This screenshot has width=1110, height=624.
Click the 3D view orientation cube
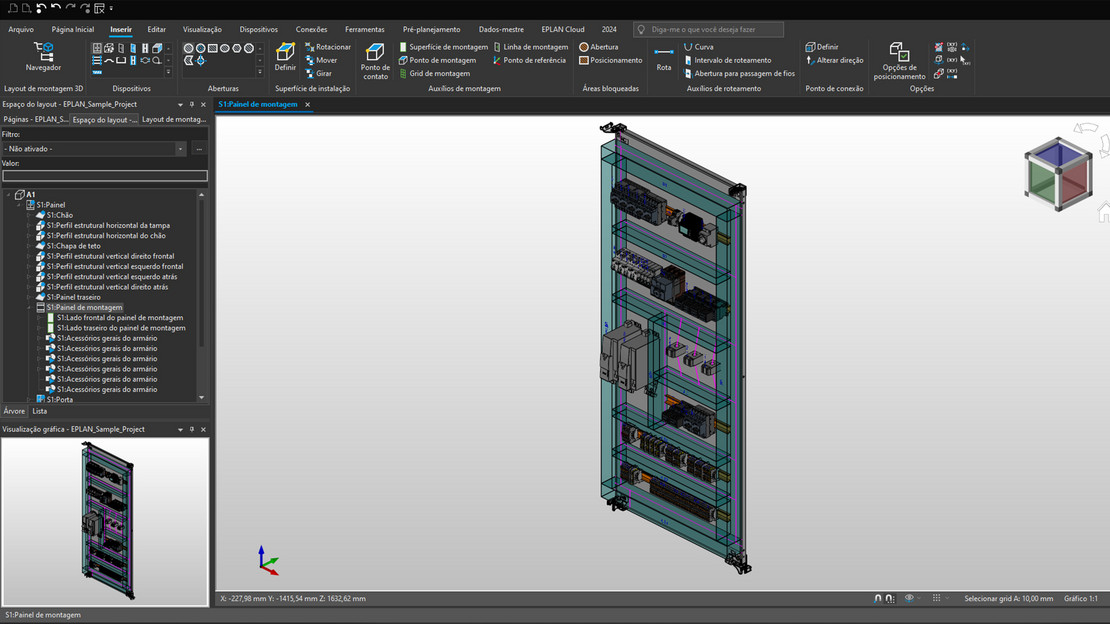point(1056,174)
